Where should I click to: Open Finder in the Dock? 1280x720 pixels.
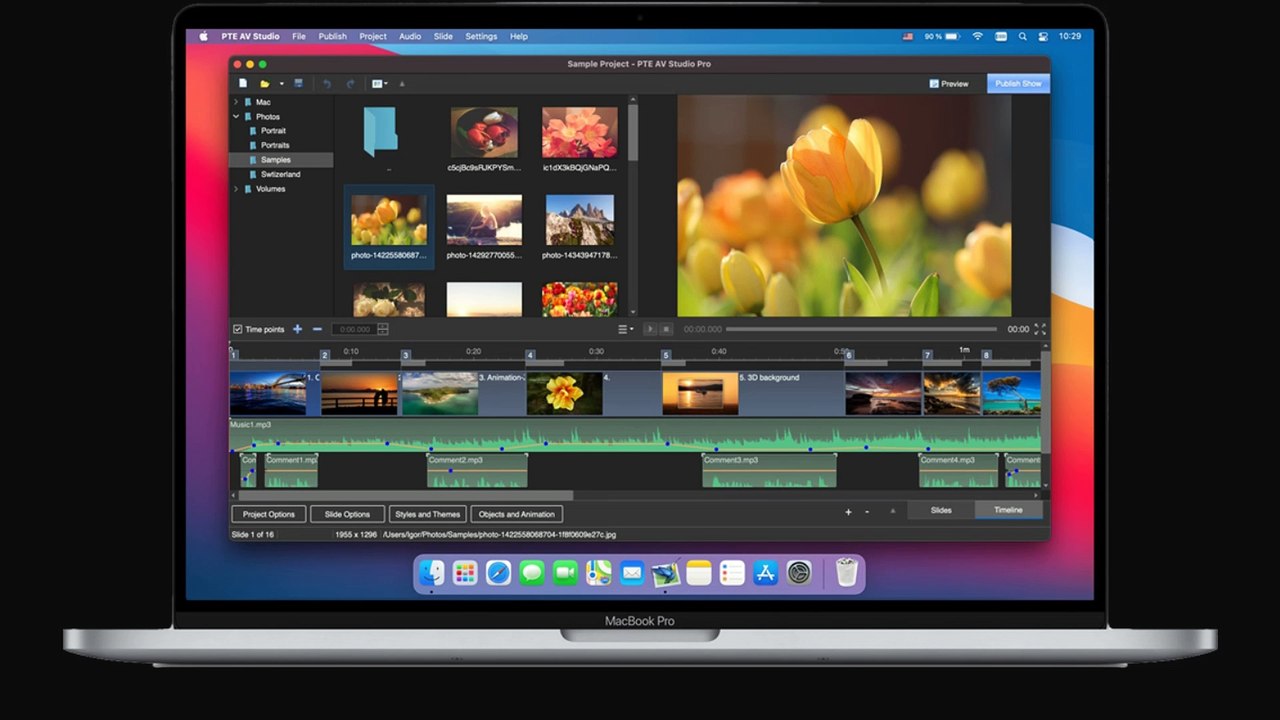click(432, 573)
